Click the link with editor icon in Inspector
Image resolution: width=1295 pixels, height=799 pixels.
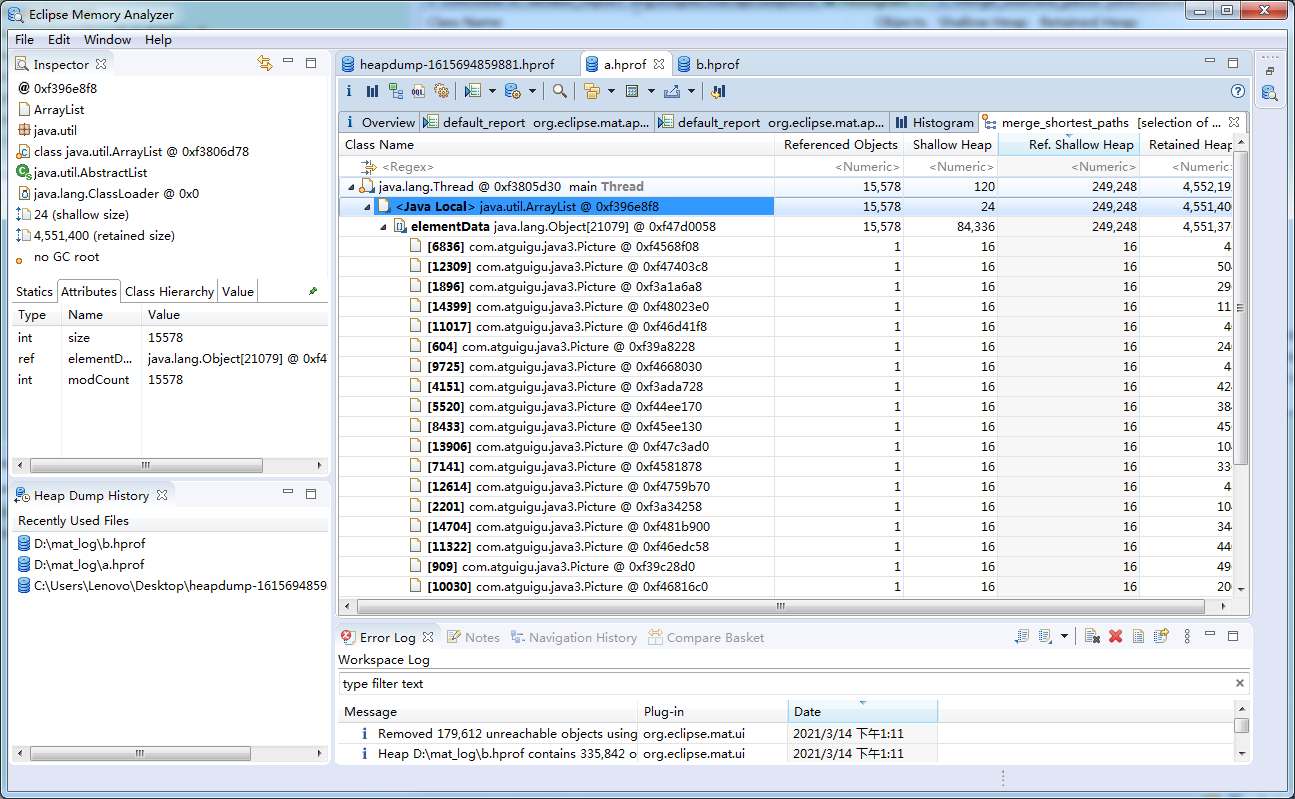[x=265, y=63]
